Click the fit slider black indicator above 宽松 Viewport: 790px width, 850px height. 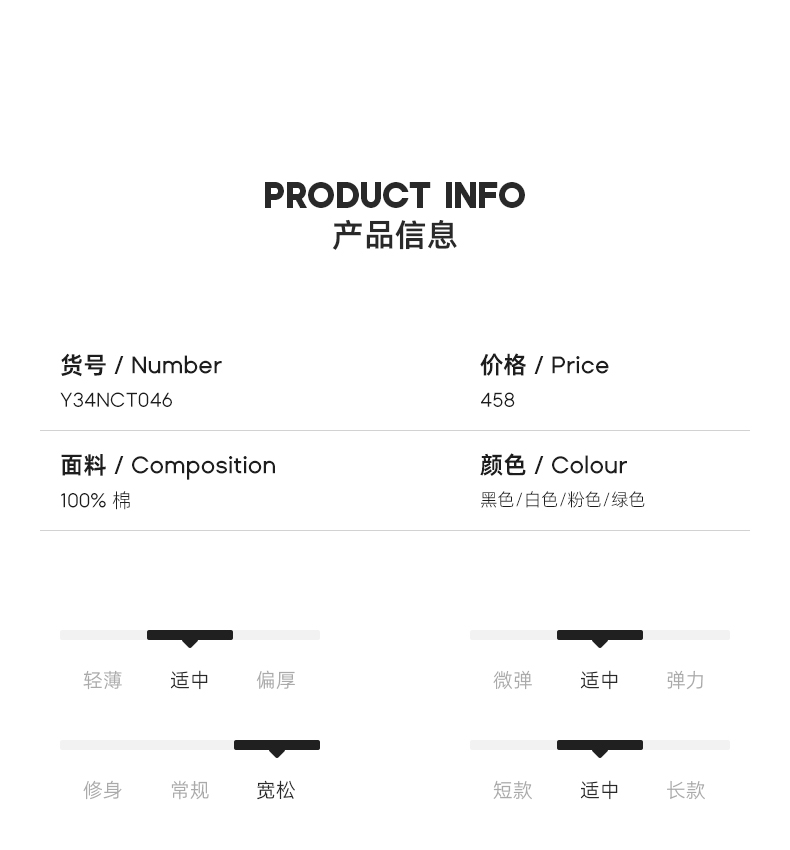[x=277, y=745]
